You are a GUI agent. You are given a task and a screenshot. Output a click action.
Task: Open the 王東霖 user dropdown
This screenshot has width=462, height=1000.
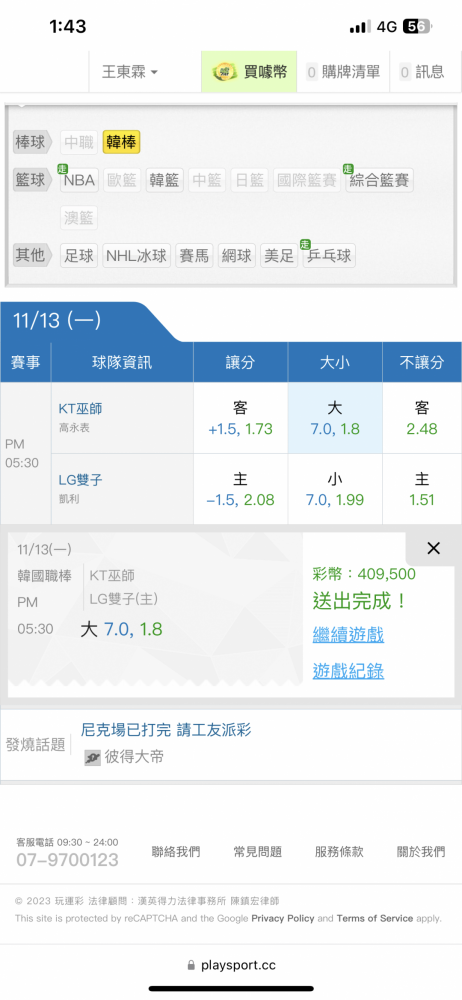[x=130, y=72]
